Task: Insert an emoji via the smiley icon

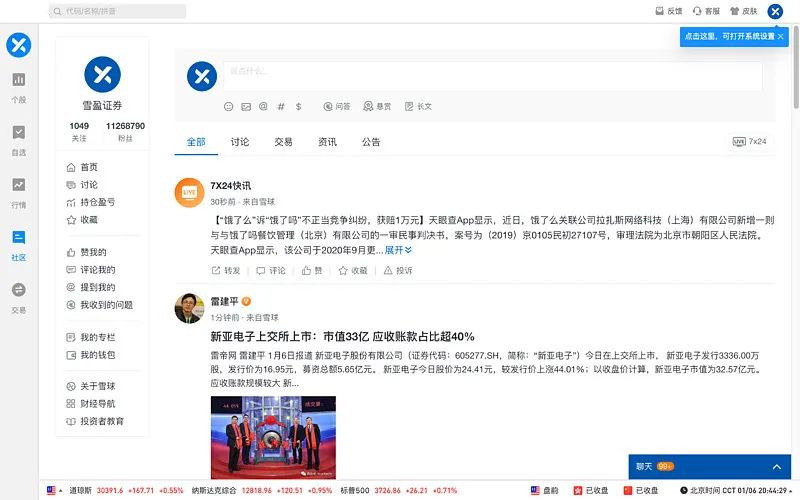Action: coord(229,106)
